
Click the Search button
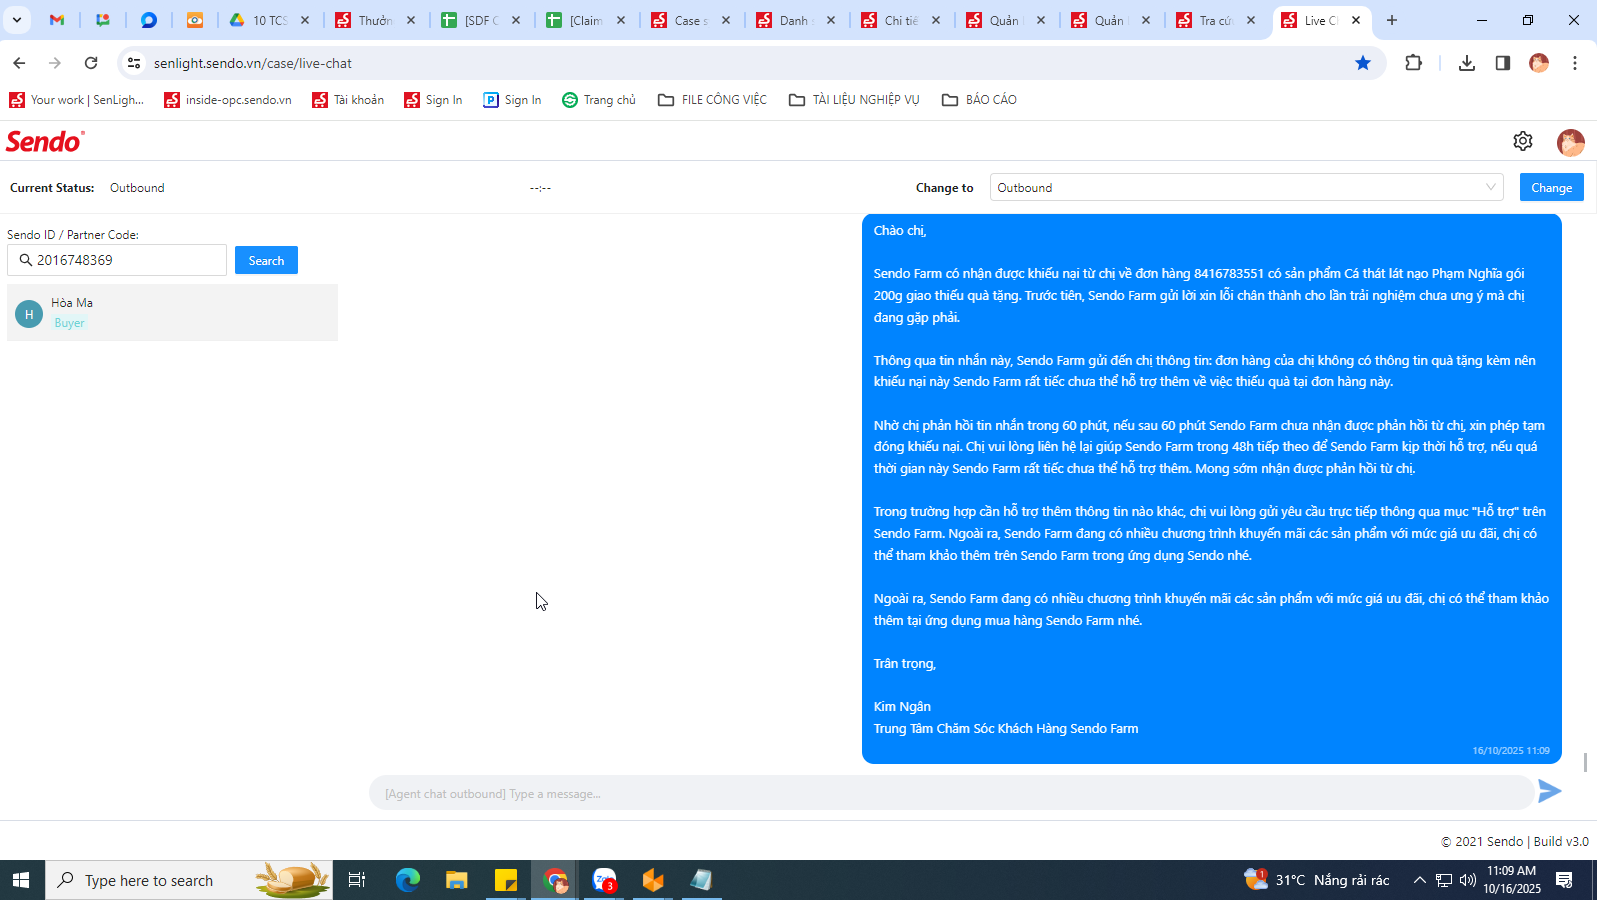(x=266, y=260)
